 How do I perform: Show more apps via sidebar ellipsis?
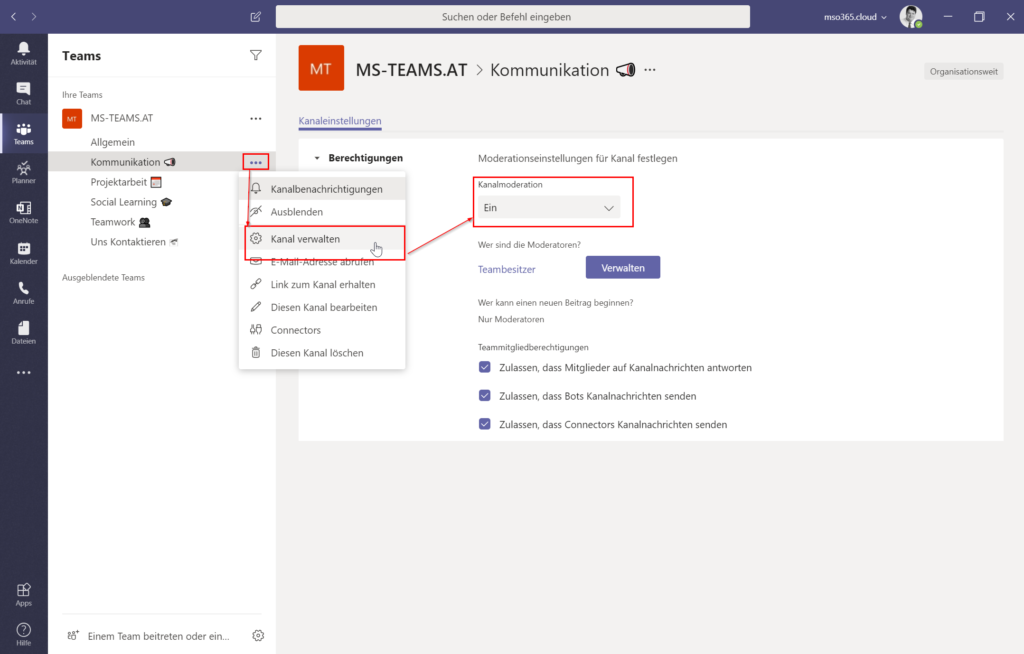point(24,372)
